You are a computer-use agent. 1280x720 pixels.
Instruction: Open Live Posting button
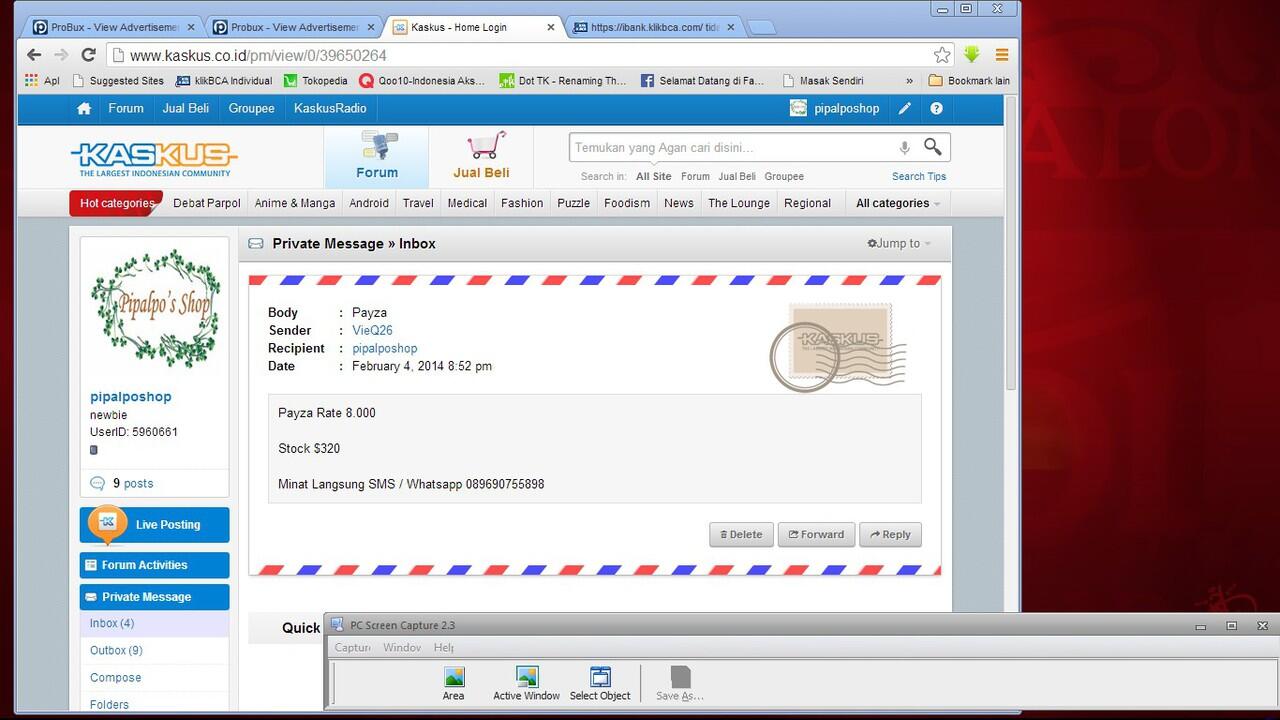155,525
